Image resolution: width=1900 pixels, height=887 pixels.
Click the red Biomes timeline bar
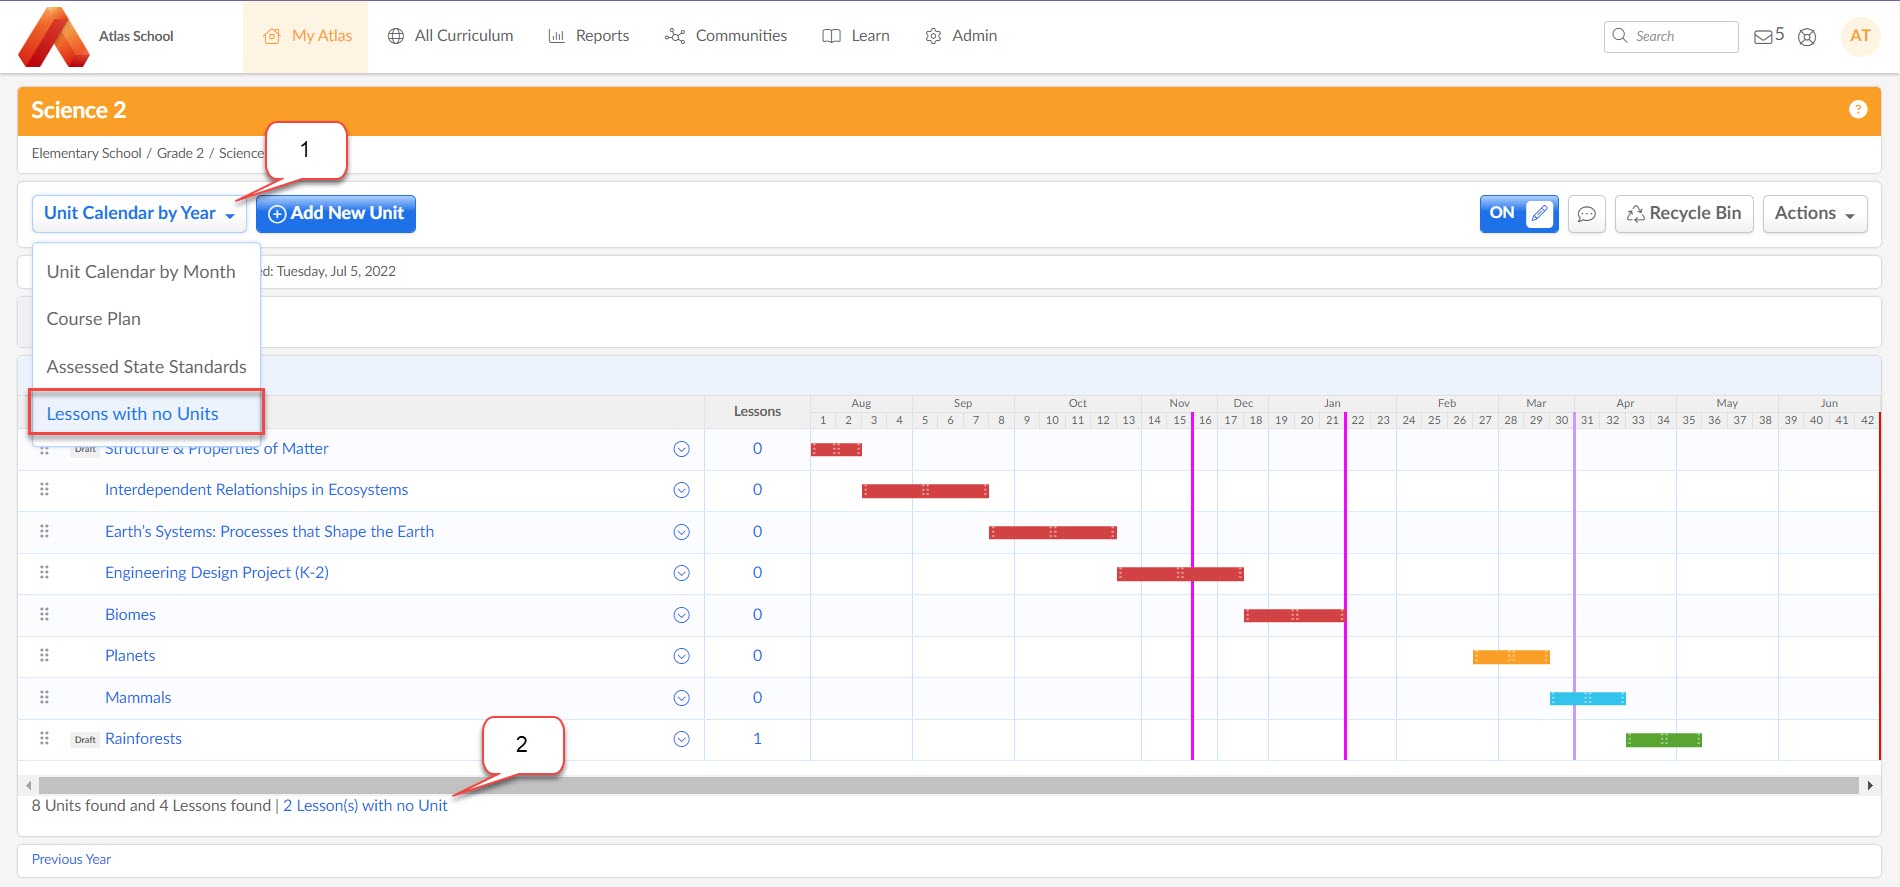click(1294, 616)
